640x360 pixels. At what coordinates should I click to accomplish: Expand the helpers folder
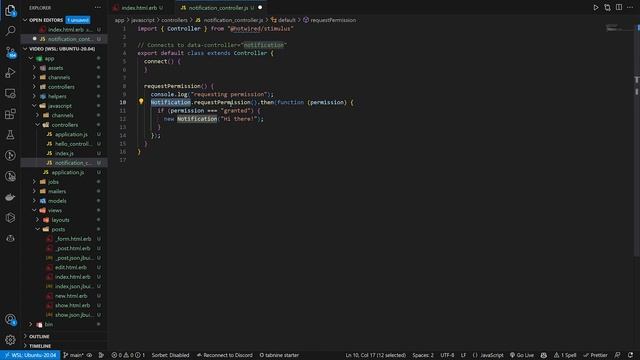[x=34, y=96]
